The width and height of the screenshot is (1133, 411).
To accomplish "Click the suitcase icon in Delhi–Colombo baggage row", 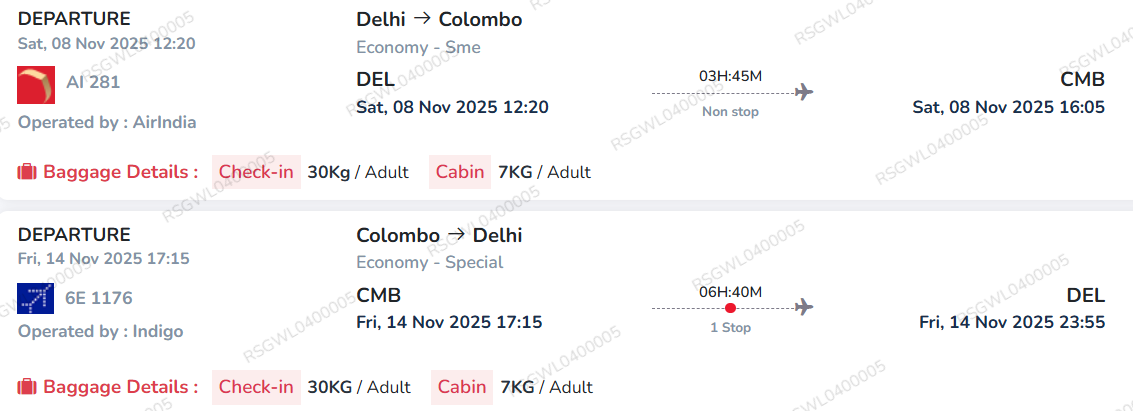I will 27,172.
